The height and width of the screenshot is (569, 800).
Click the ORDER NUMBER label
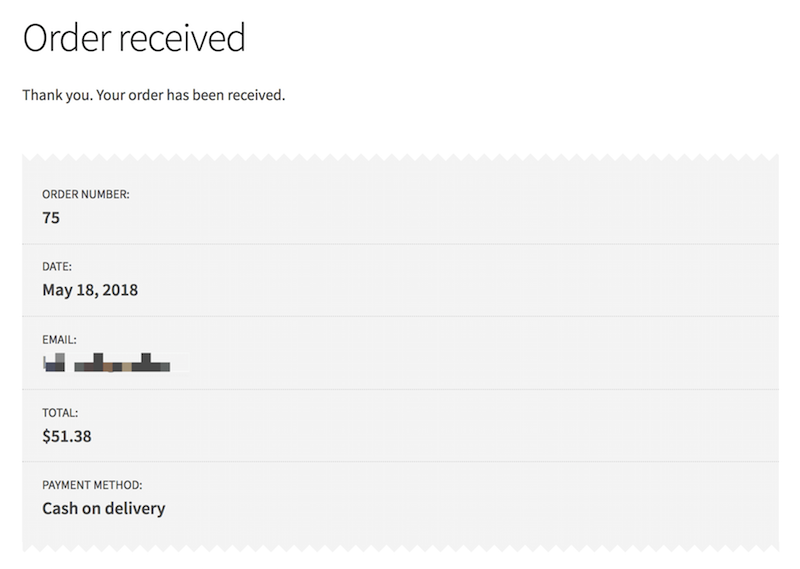[x=86, y=195]
